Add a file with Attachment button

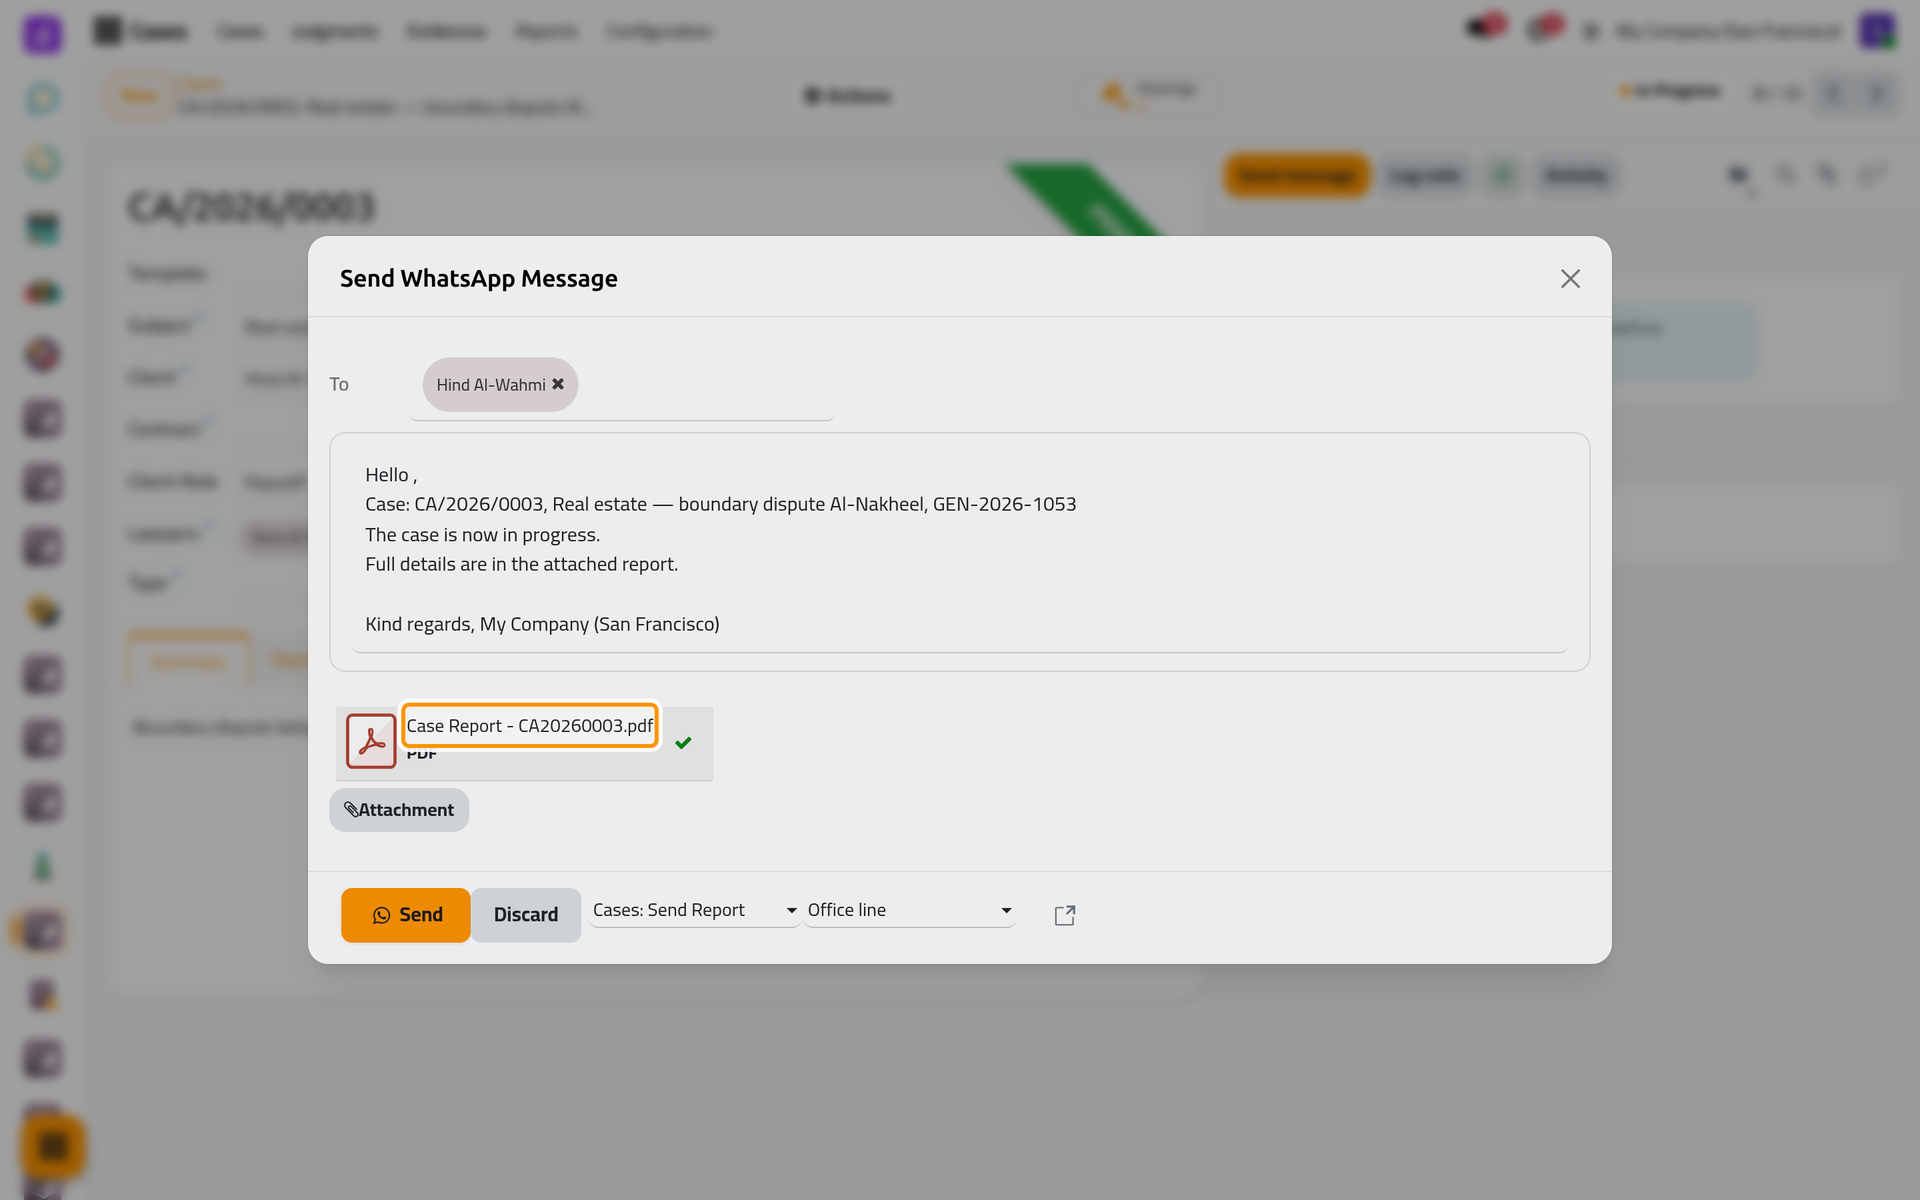(x=399, y=810)
